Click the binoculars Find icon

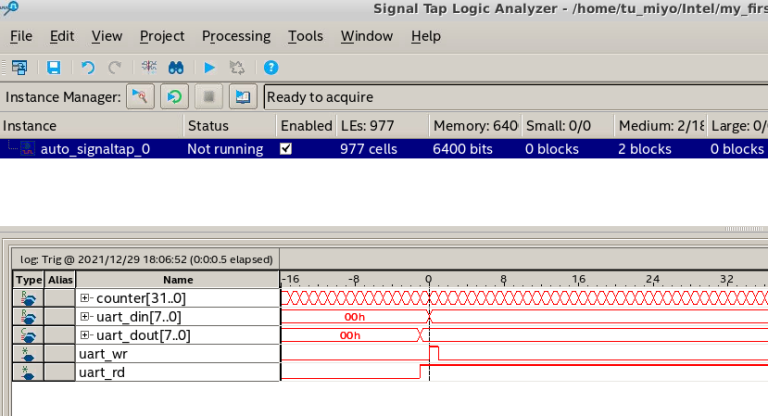click(177, 68)
